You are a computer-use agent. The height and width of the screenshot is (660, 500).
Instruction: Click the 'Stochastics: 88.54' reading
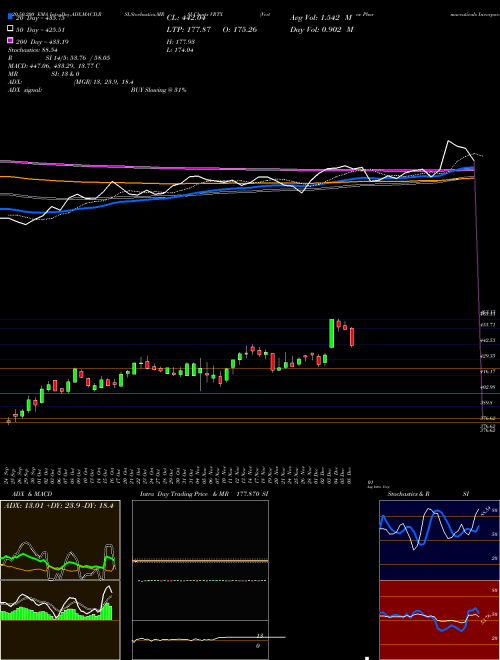(33, 50)
